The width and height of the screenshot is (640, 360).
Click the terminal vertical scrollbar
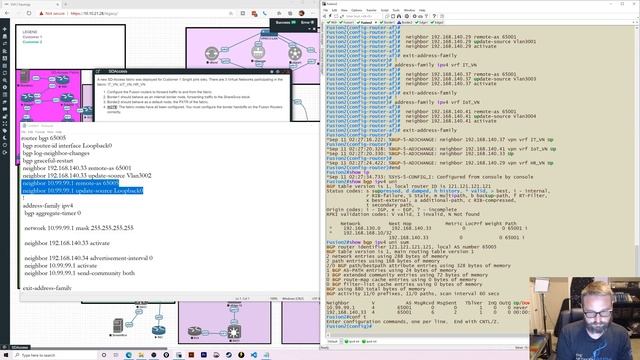tap(637, 180)
